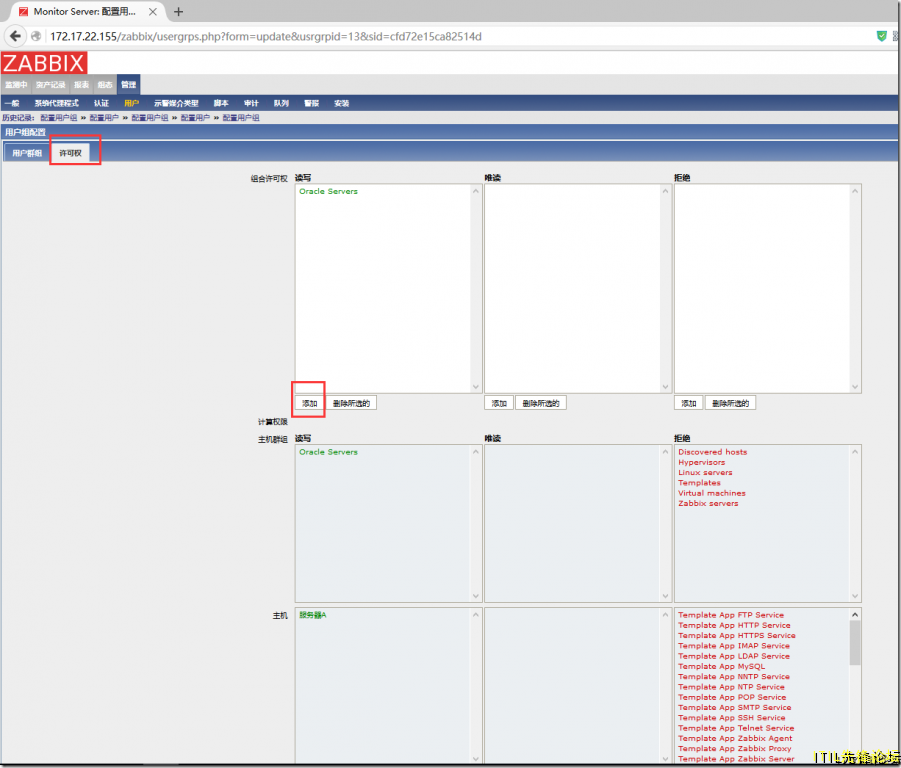
Task: Select Hypervisors in the 拒绝 list
Action: click(x=702, y=462)
